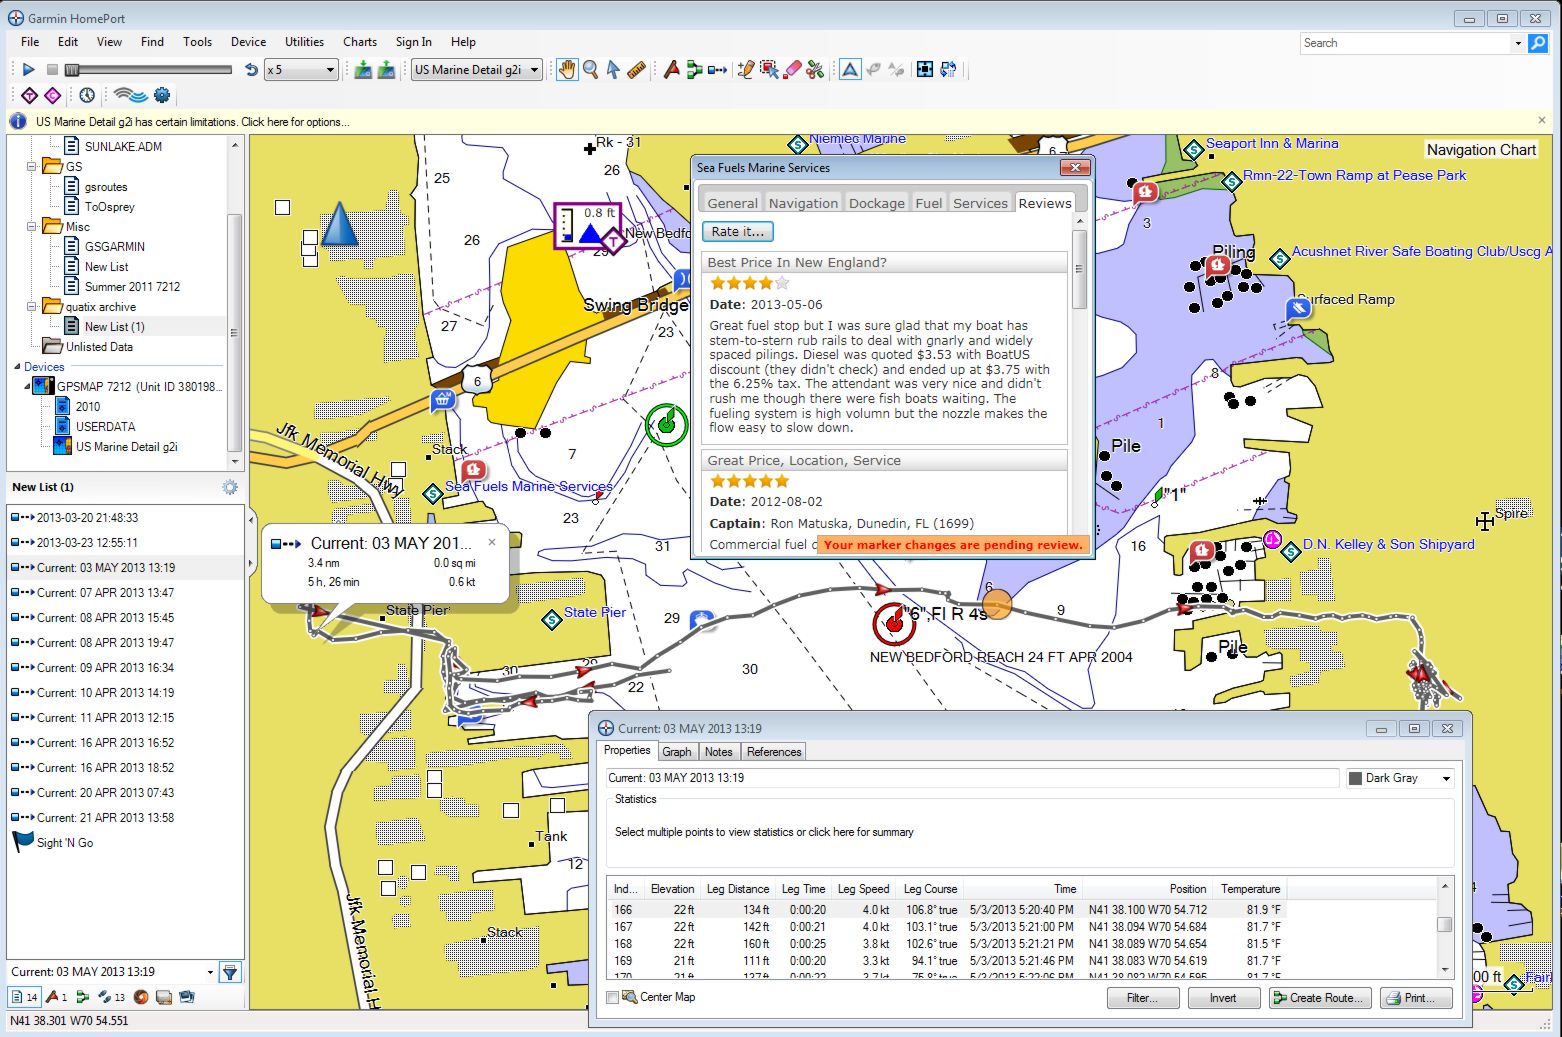Click the second device transfer toolbar icon
The image size is (1562, 1037).
tap(386, 69)
